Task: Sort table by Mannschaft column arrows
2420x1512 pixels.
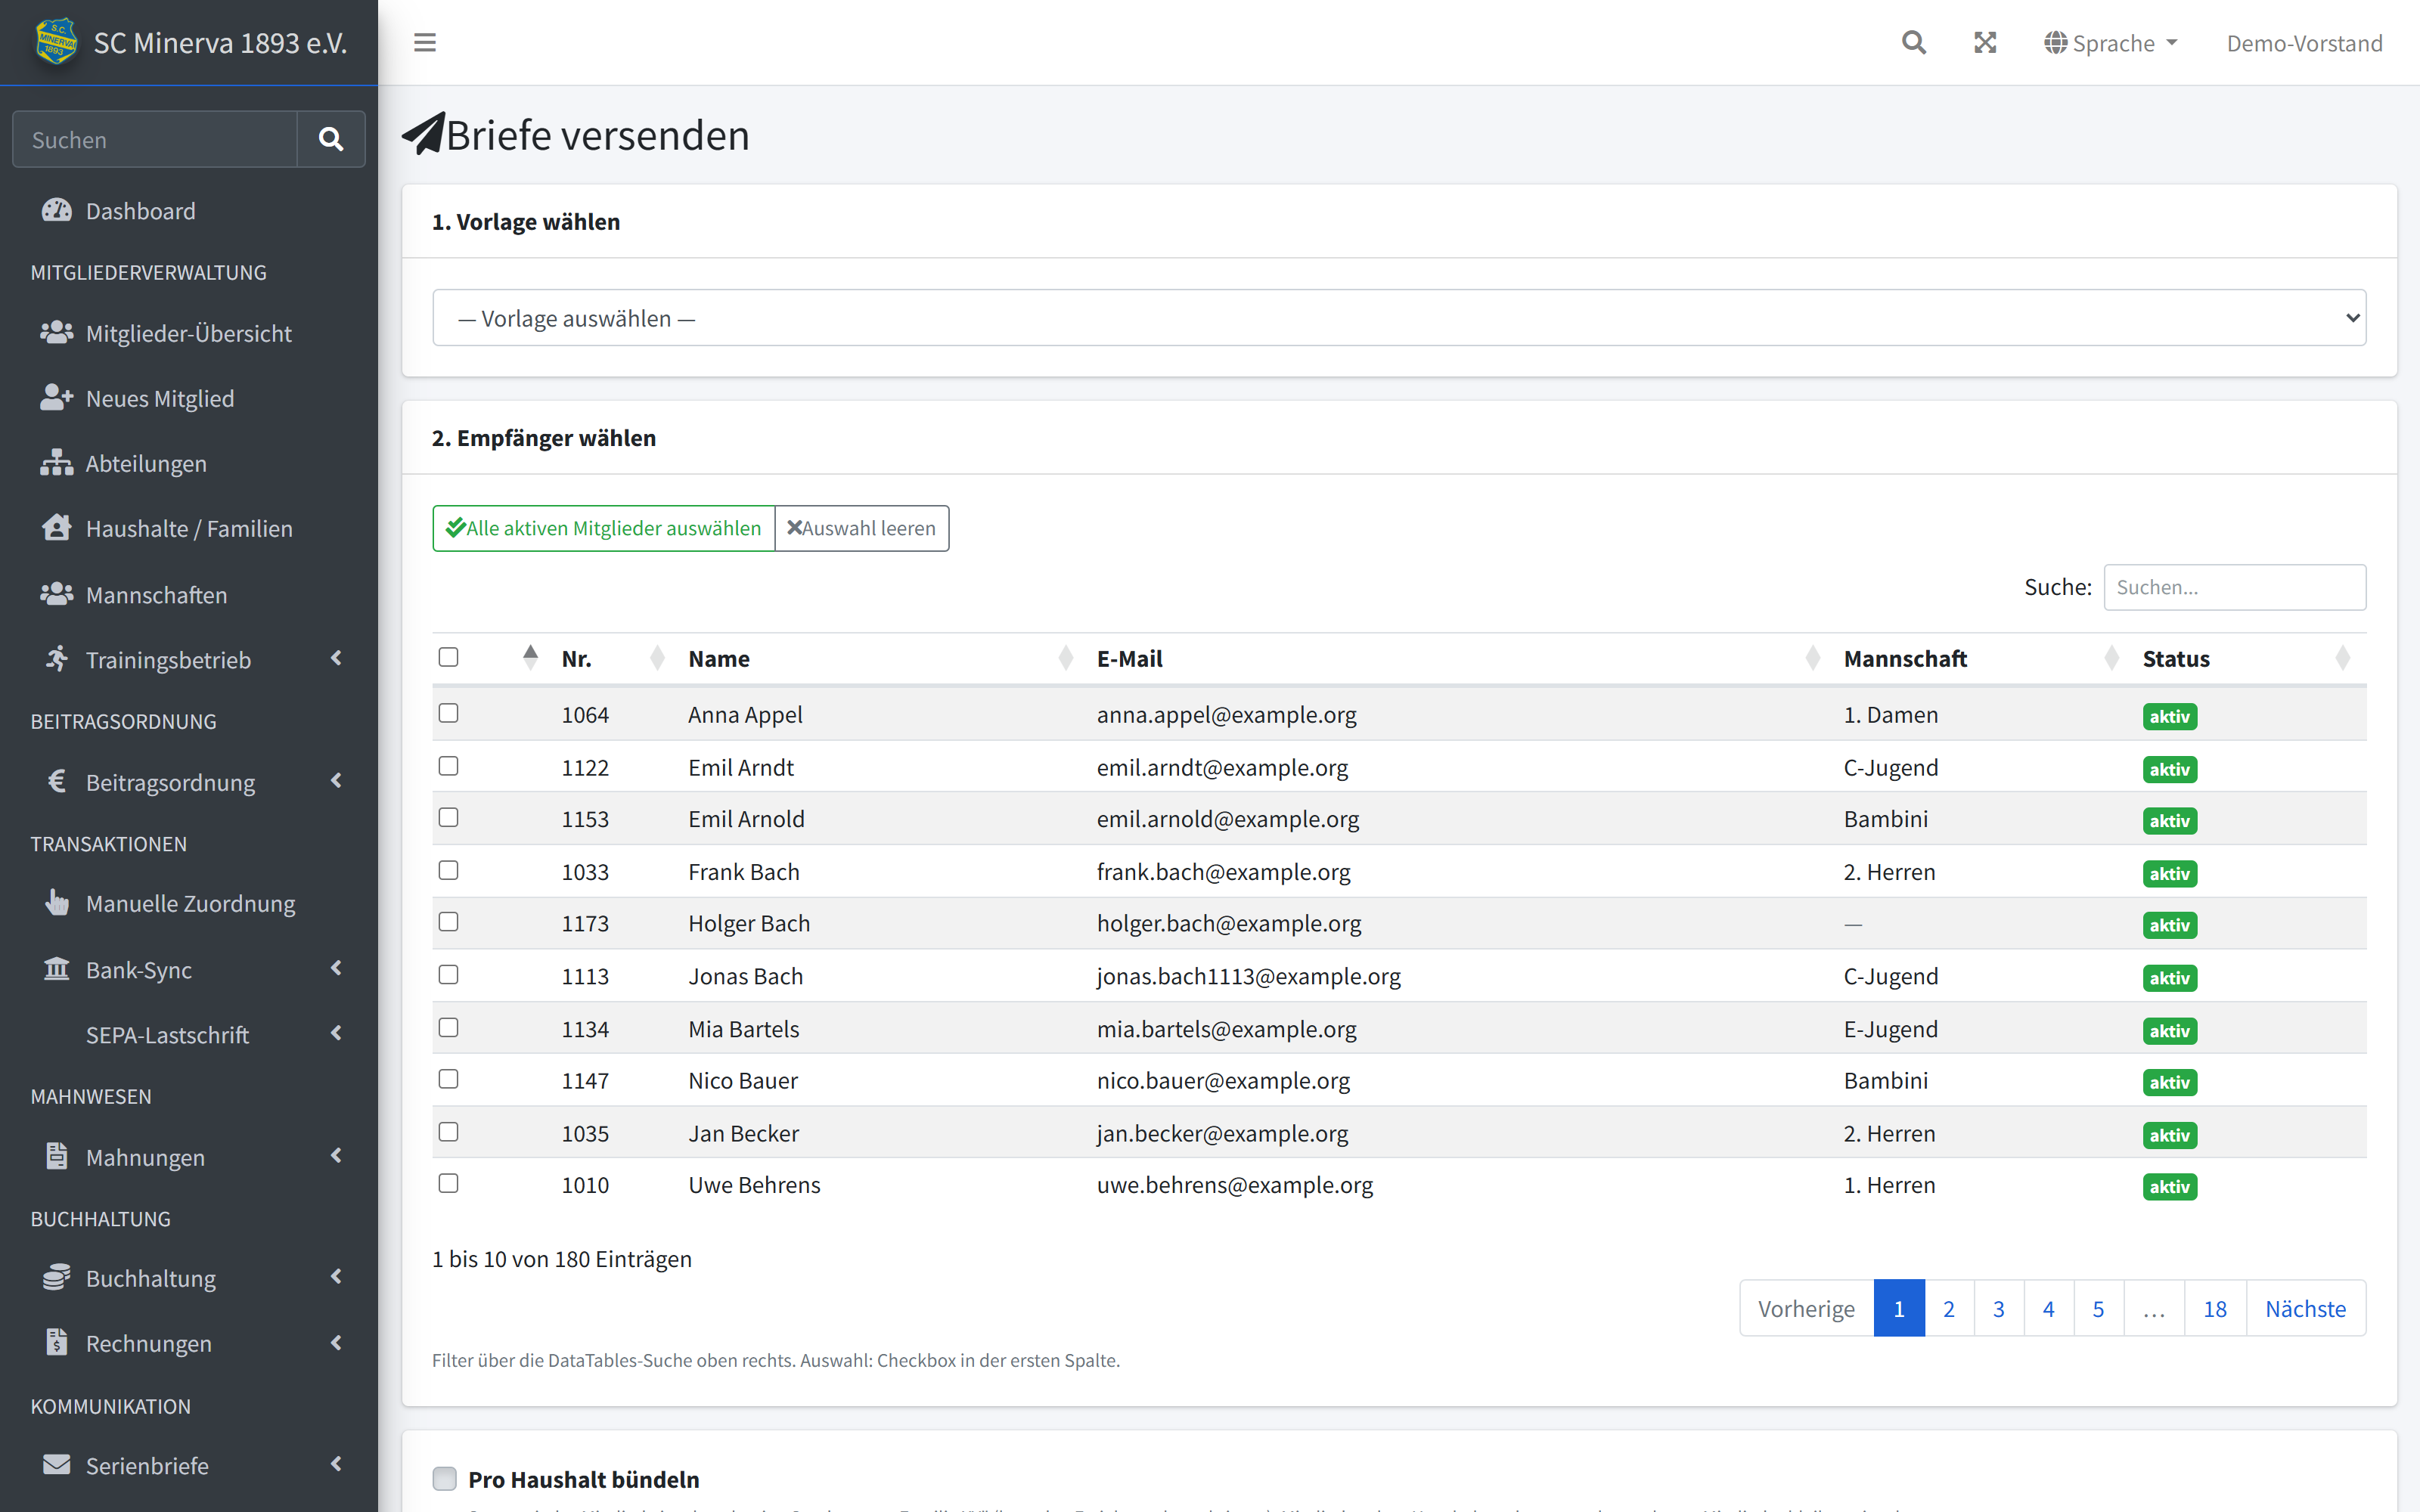Action: 2112,658
